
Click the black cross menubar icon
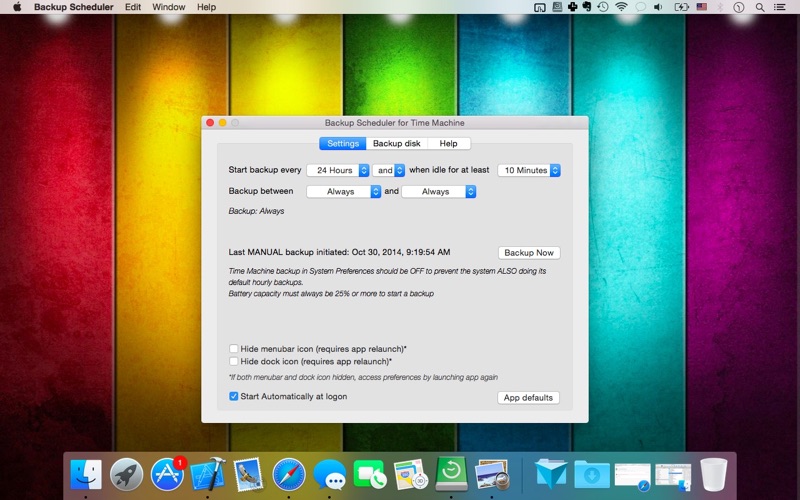click(x=572, y=7)
